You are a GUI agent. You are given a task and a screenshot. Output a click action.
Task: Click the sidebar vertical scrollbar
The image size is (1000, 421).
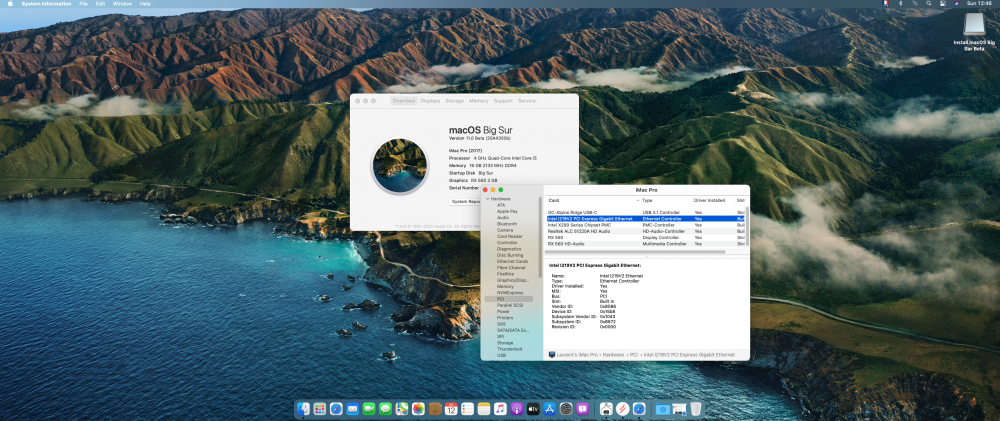pyautogui.click(x=540, y=236)
